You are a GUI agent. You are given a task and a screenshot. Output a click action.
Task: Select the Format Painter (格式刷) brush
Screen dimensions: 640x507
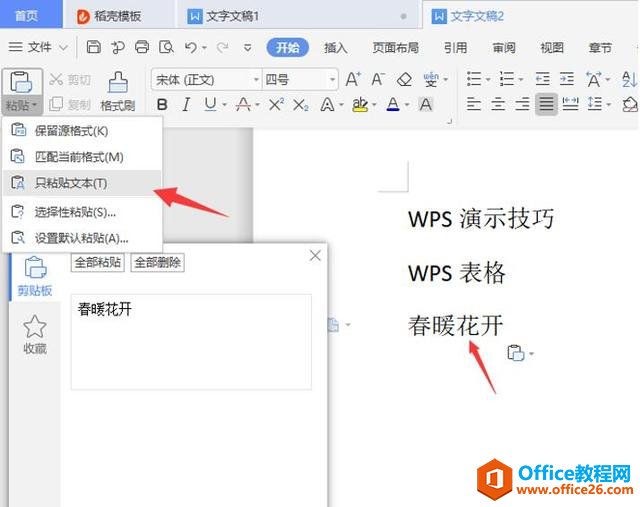pos(118,83)
